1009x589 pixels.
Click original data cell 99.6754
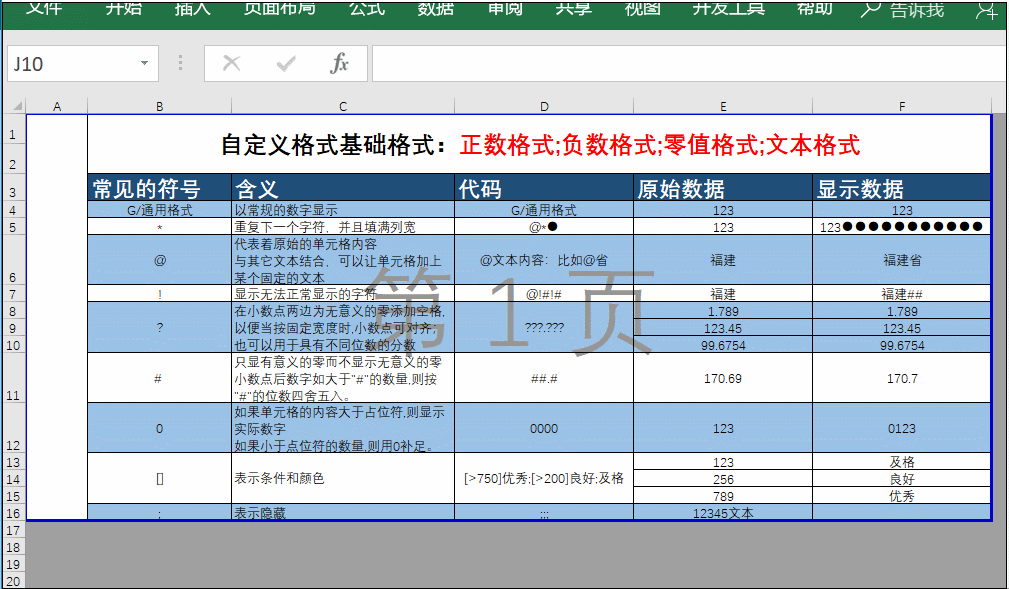pyautogui.click(x=723, y=345)
